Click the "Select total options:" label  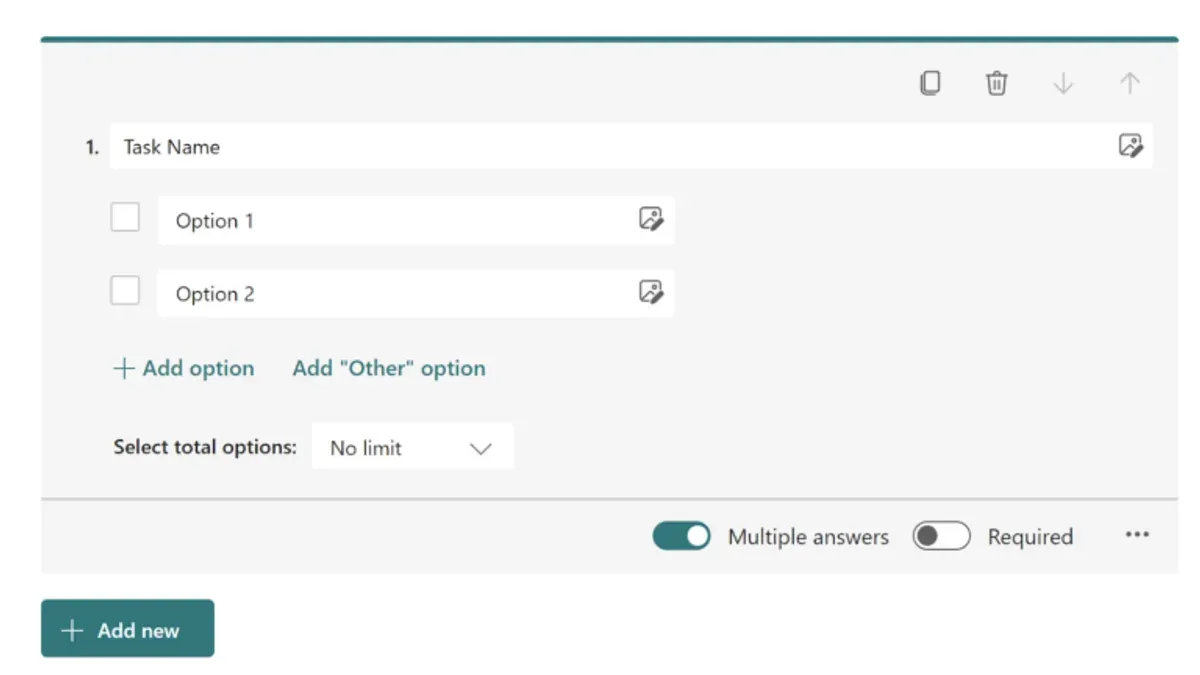pos(205,447)
